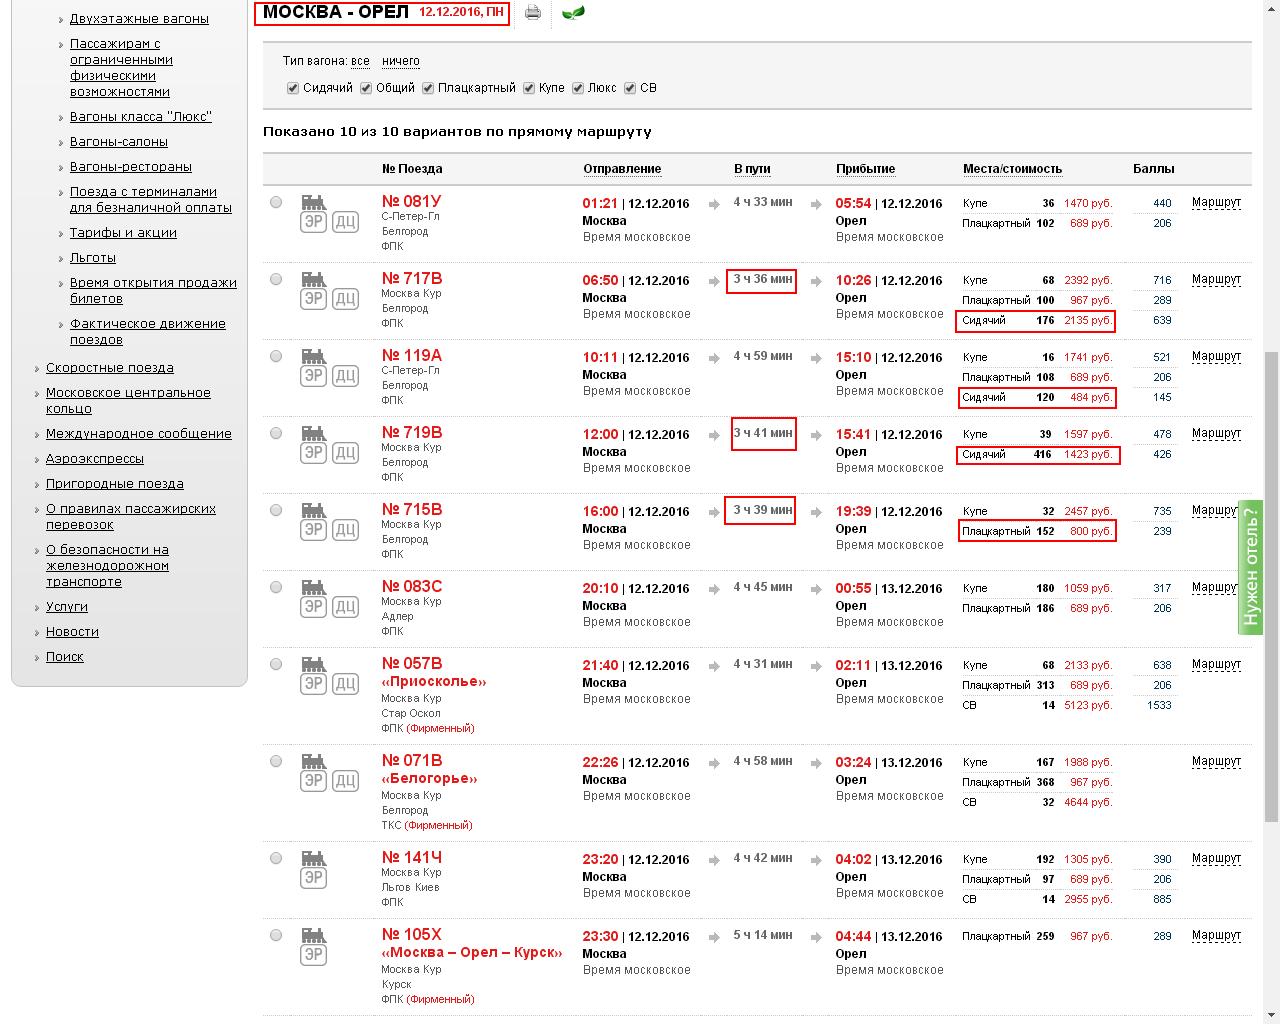Click the green Нужен отель side tab
Screen dimensions: 1280x1024
click(1250, 566)
